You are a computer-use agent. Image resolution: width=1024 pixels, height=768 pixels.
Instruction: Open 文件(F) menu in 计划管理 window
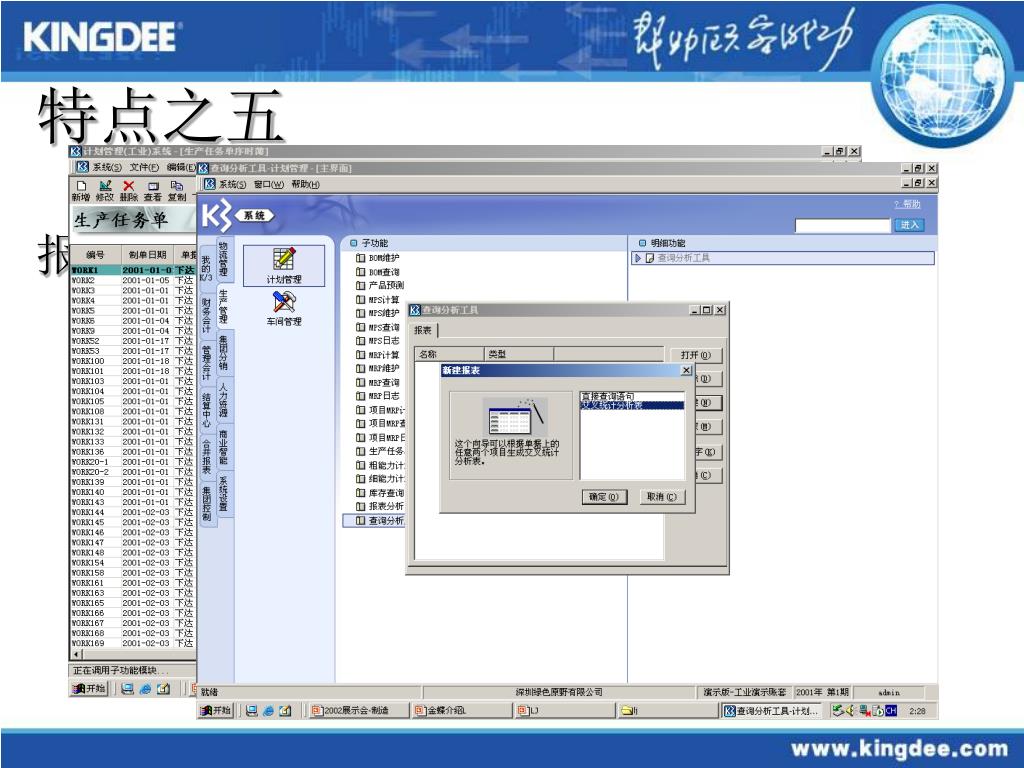pos(144,168)
